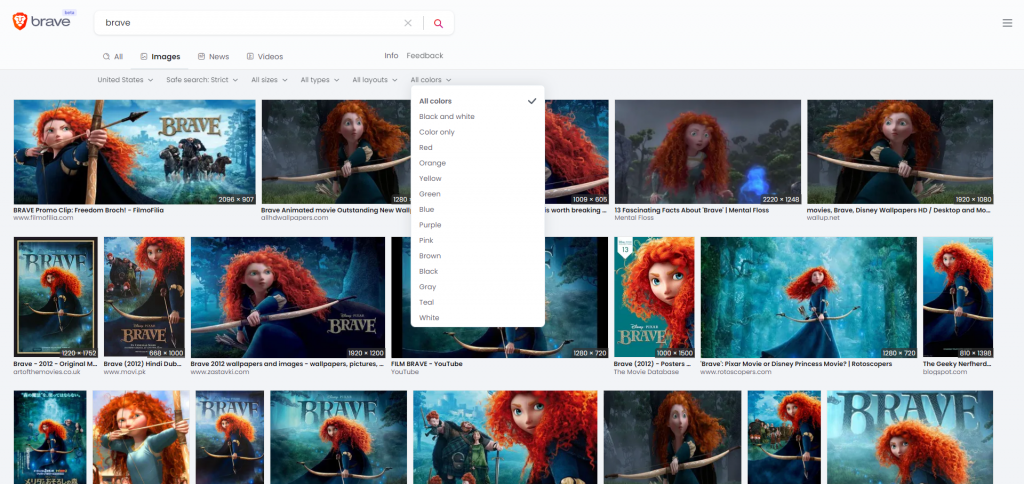Open the hamburger menu icon
The width and height of the screenshot is (1024, 484).
[1007, 23]
